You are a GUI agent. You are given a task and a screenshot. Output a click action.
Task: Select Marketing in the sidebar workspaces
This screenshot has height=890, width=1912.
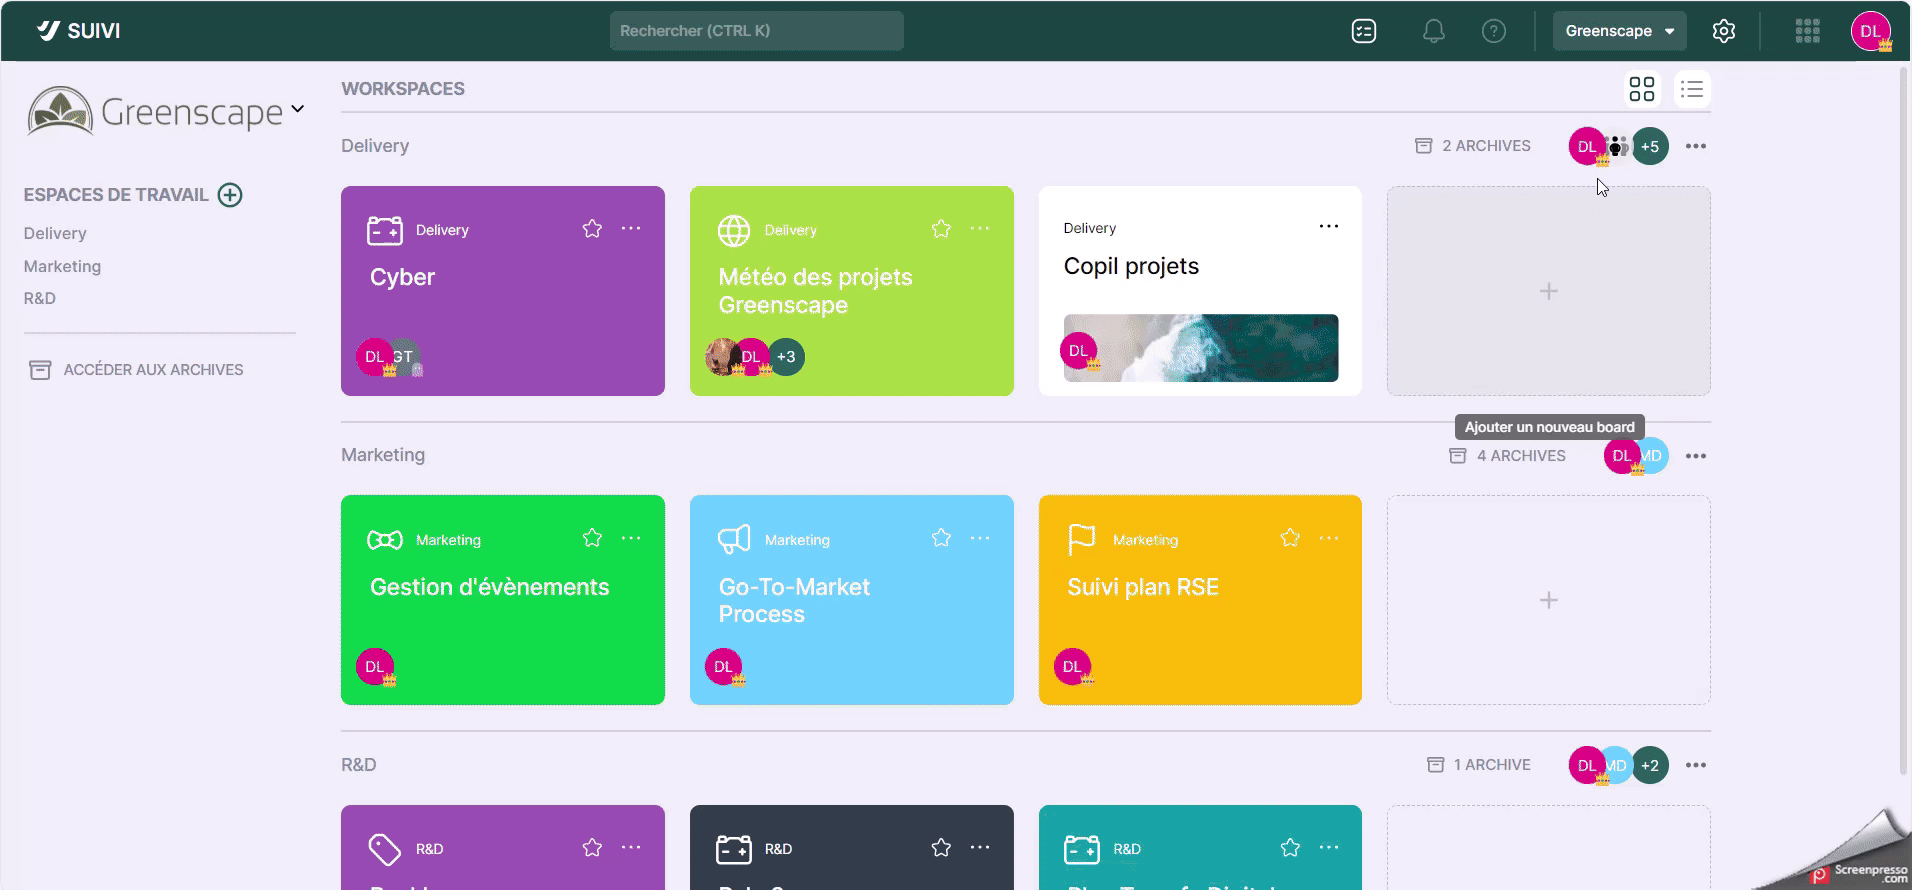(x=62, y=266)
